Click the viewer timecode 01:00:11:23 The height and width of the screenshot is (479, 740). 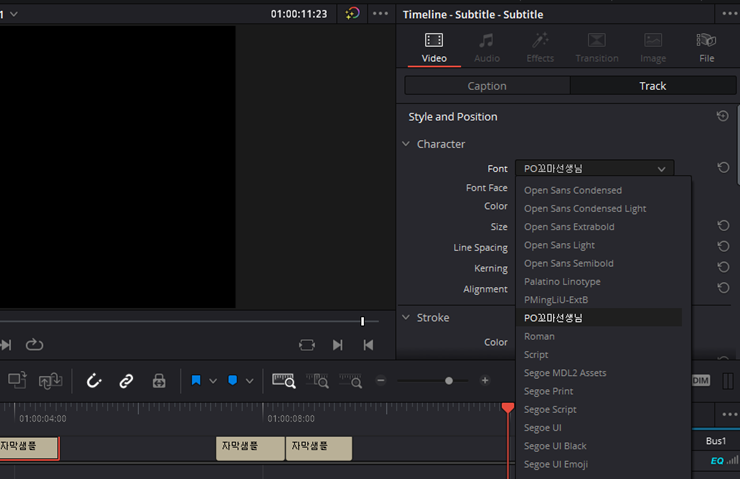[x=299, y=14]
